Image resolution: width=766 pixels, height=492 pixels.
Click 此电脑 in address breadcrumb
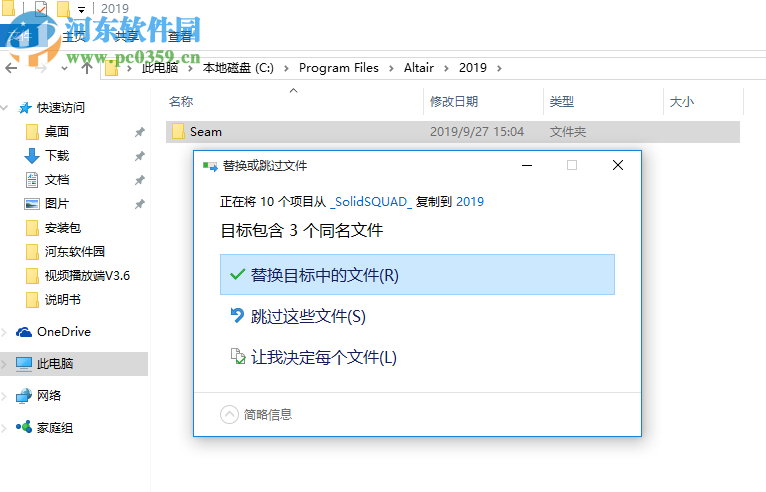(160, 68)
